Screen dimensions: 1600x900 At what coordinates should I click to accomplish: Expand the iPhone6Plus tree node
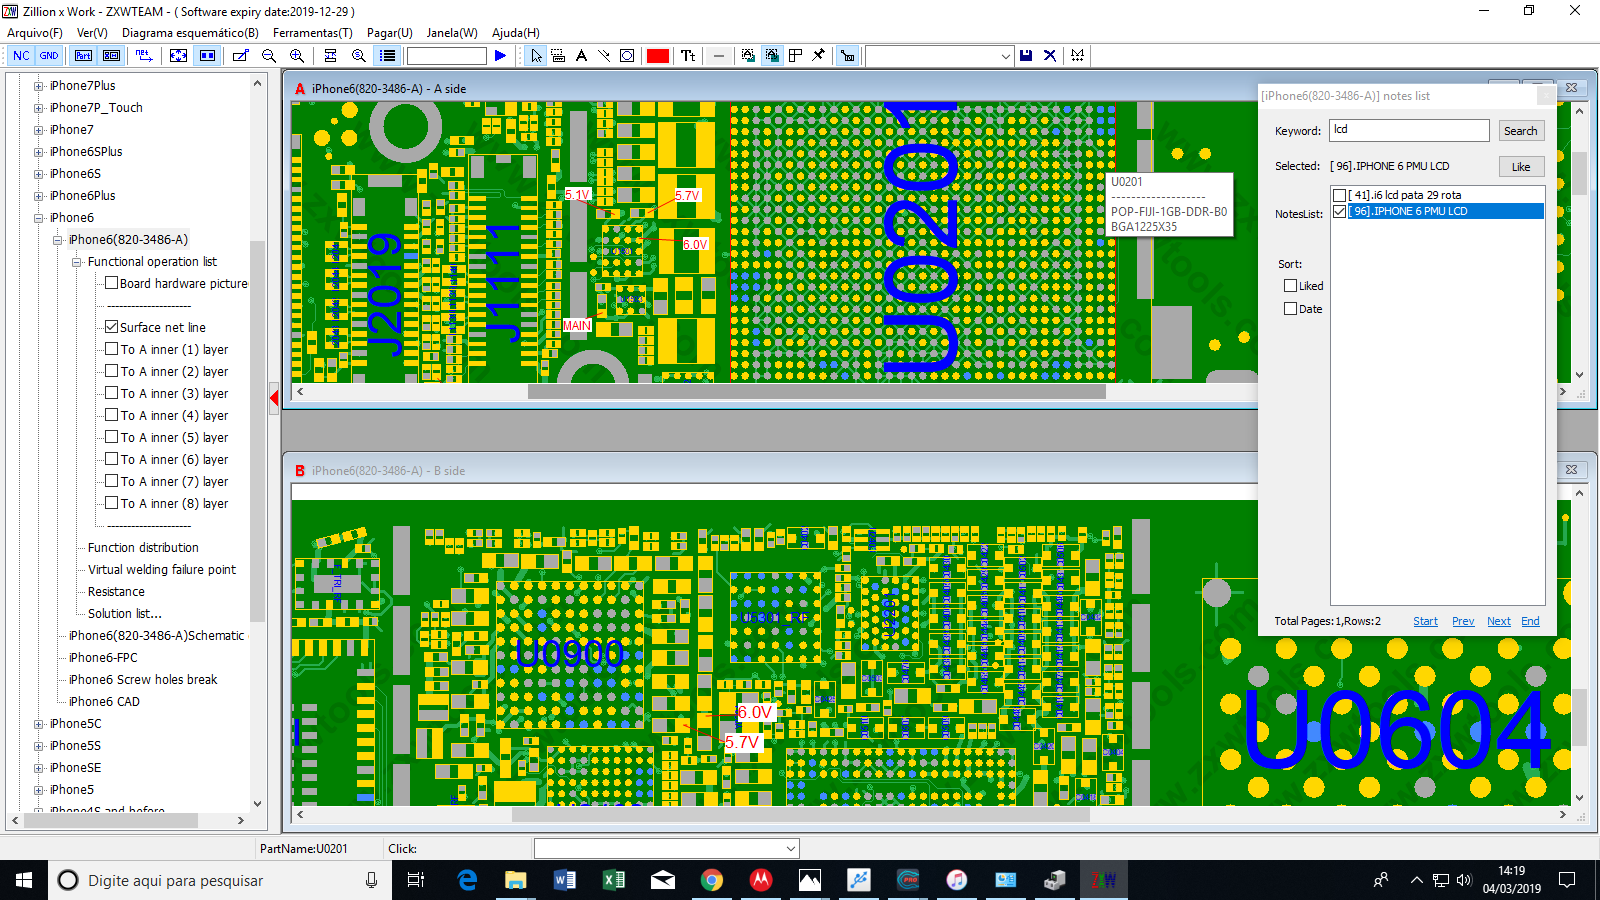(39, 196)
